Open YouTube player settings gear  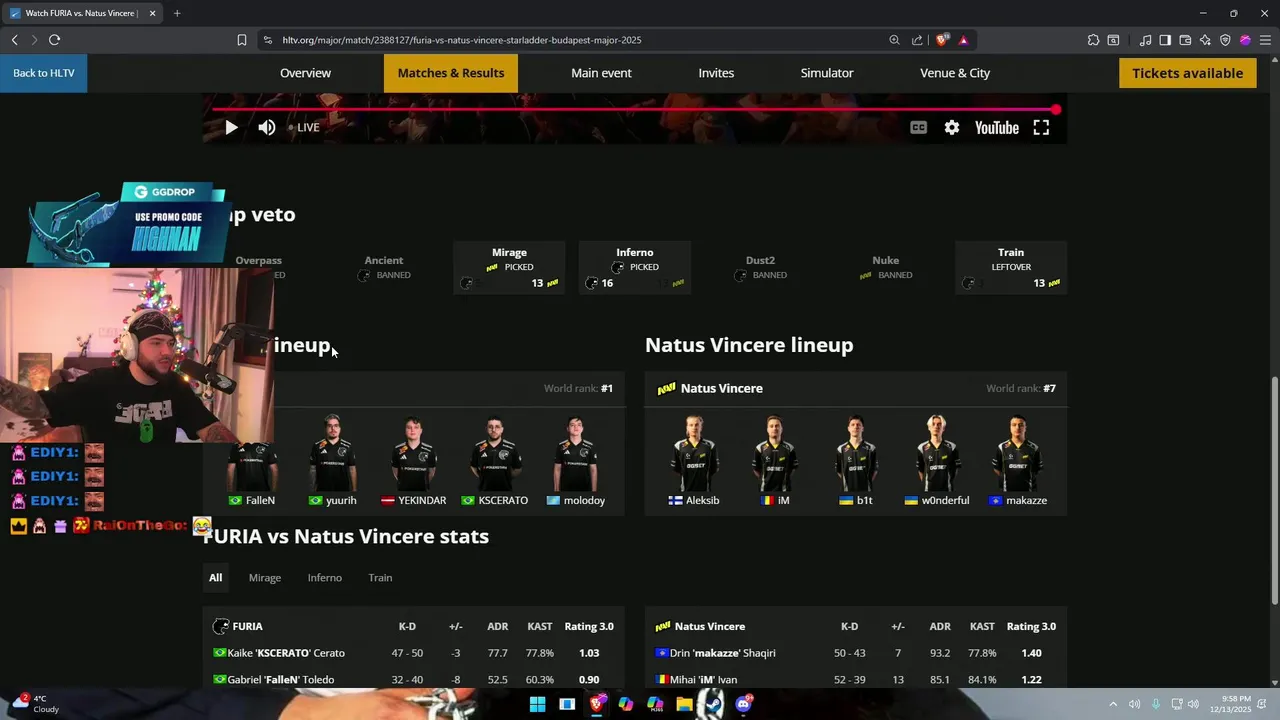[952, 127]
